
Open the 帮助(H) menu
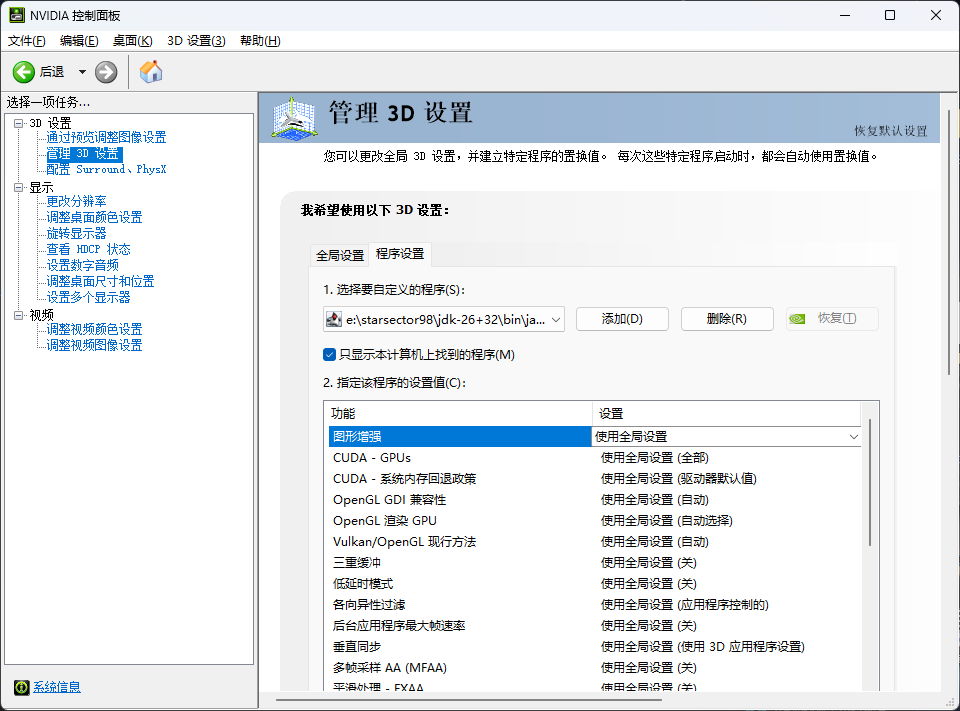pyautogui.click(x=260, y=40)
